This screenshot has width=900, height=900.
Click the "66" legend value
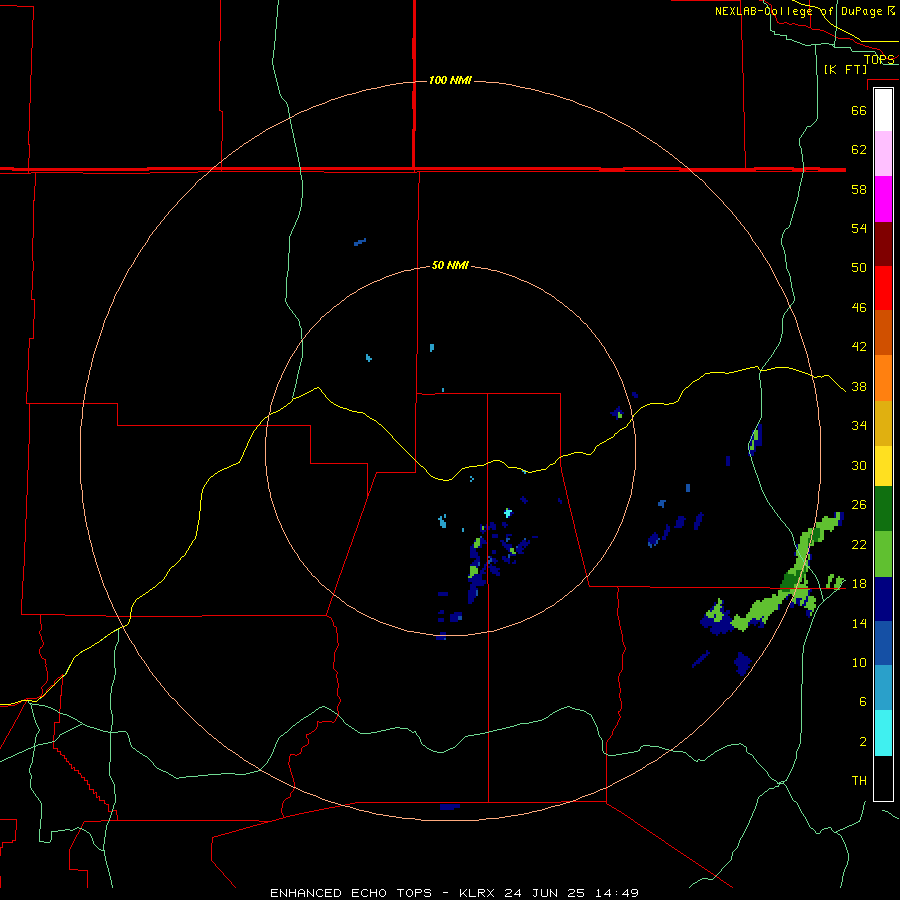point(859,110)
